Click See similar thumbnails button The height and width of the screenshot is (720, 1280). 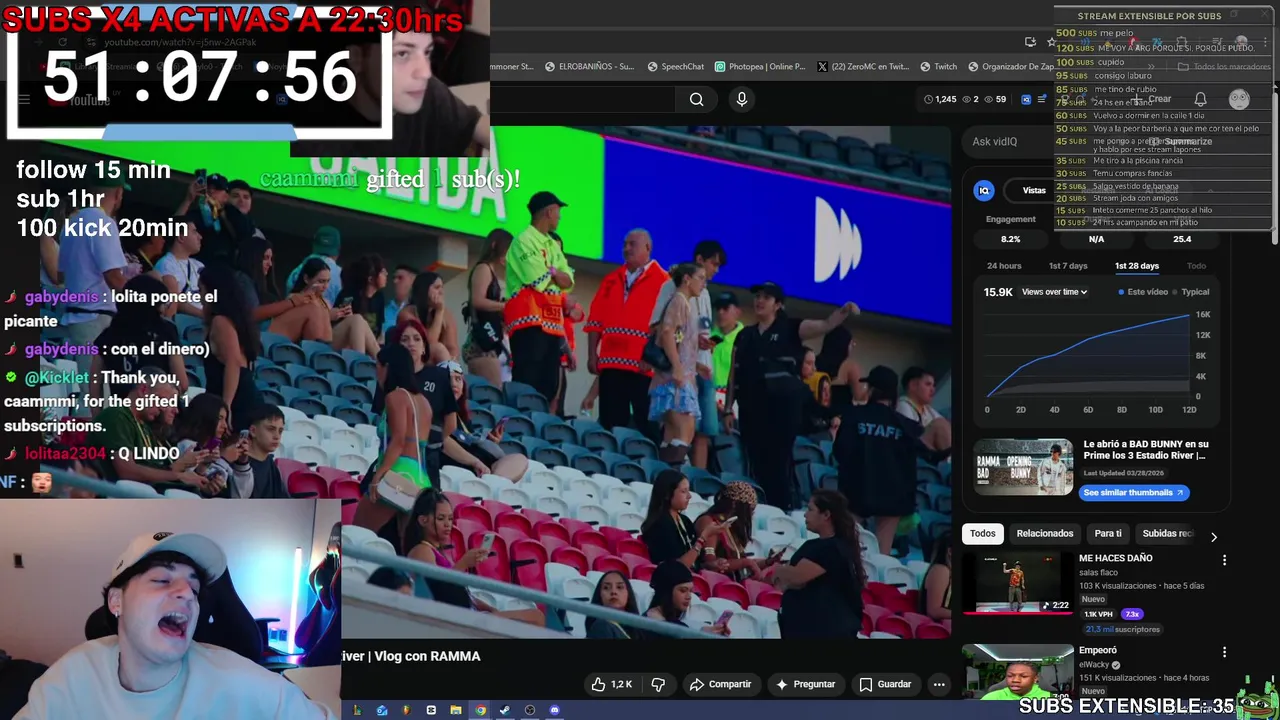(x=1134, y=492)
